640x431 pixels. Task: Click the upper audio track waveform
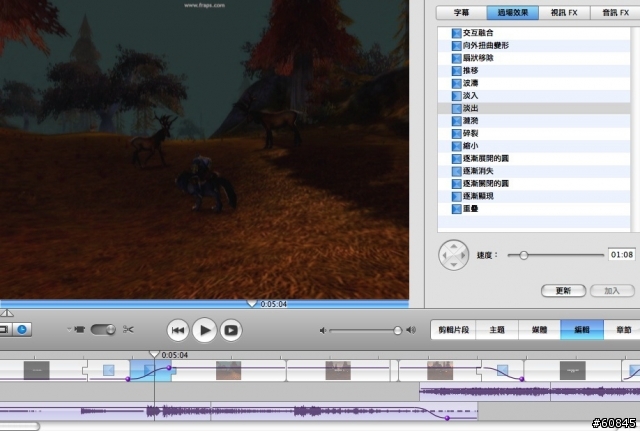[530, 392]
